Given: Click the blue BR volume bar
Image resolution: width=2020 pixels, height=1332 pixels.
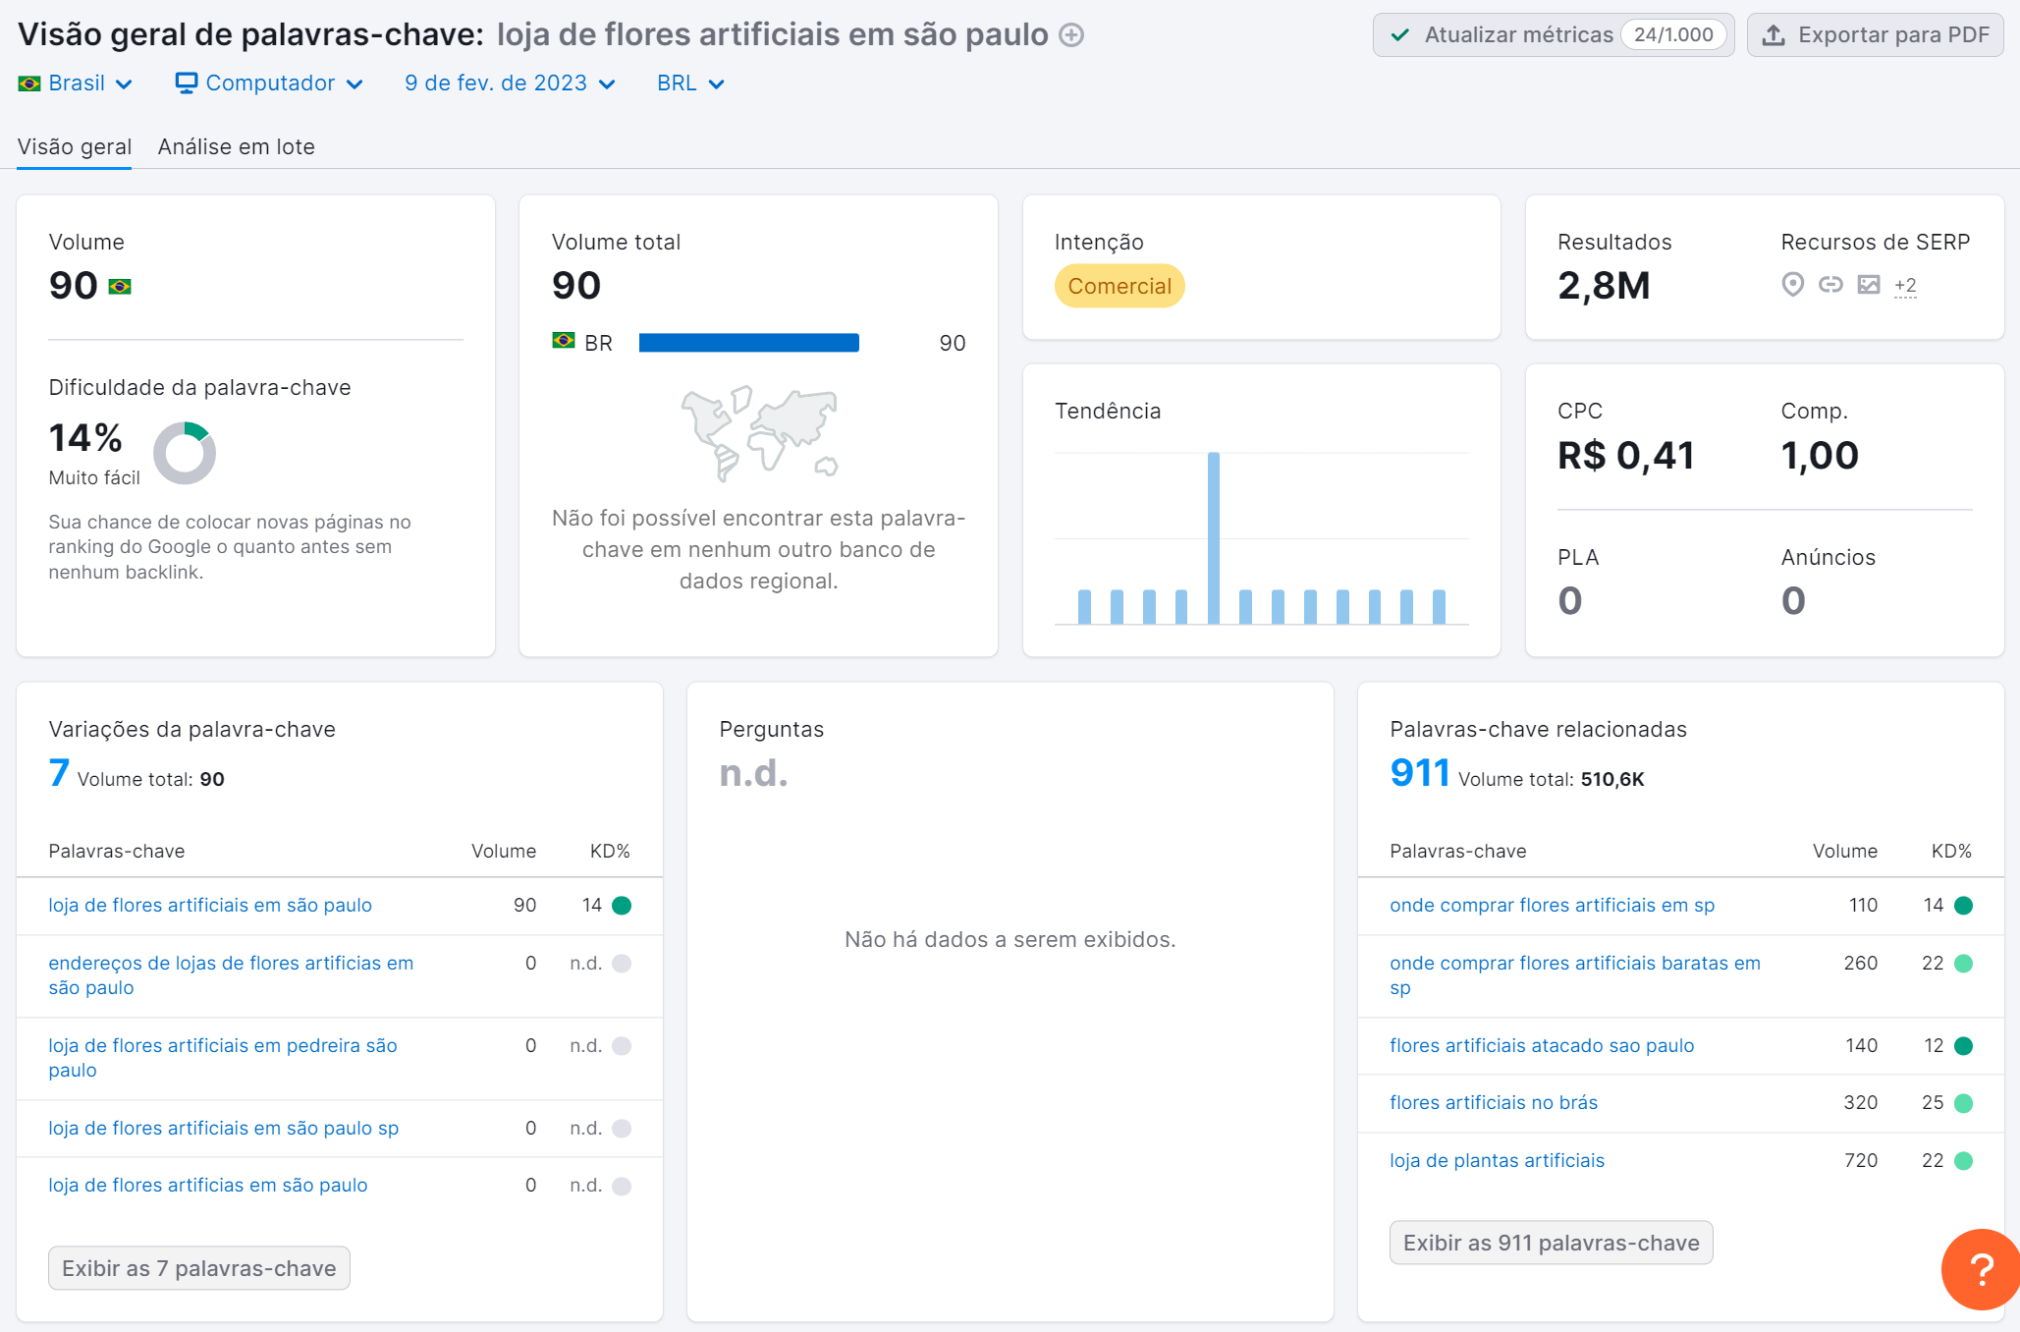Looking at the screenshot, I should pos(748,343).
